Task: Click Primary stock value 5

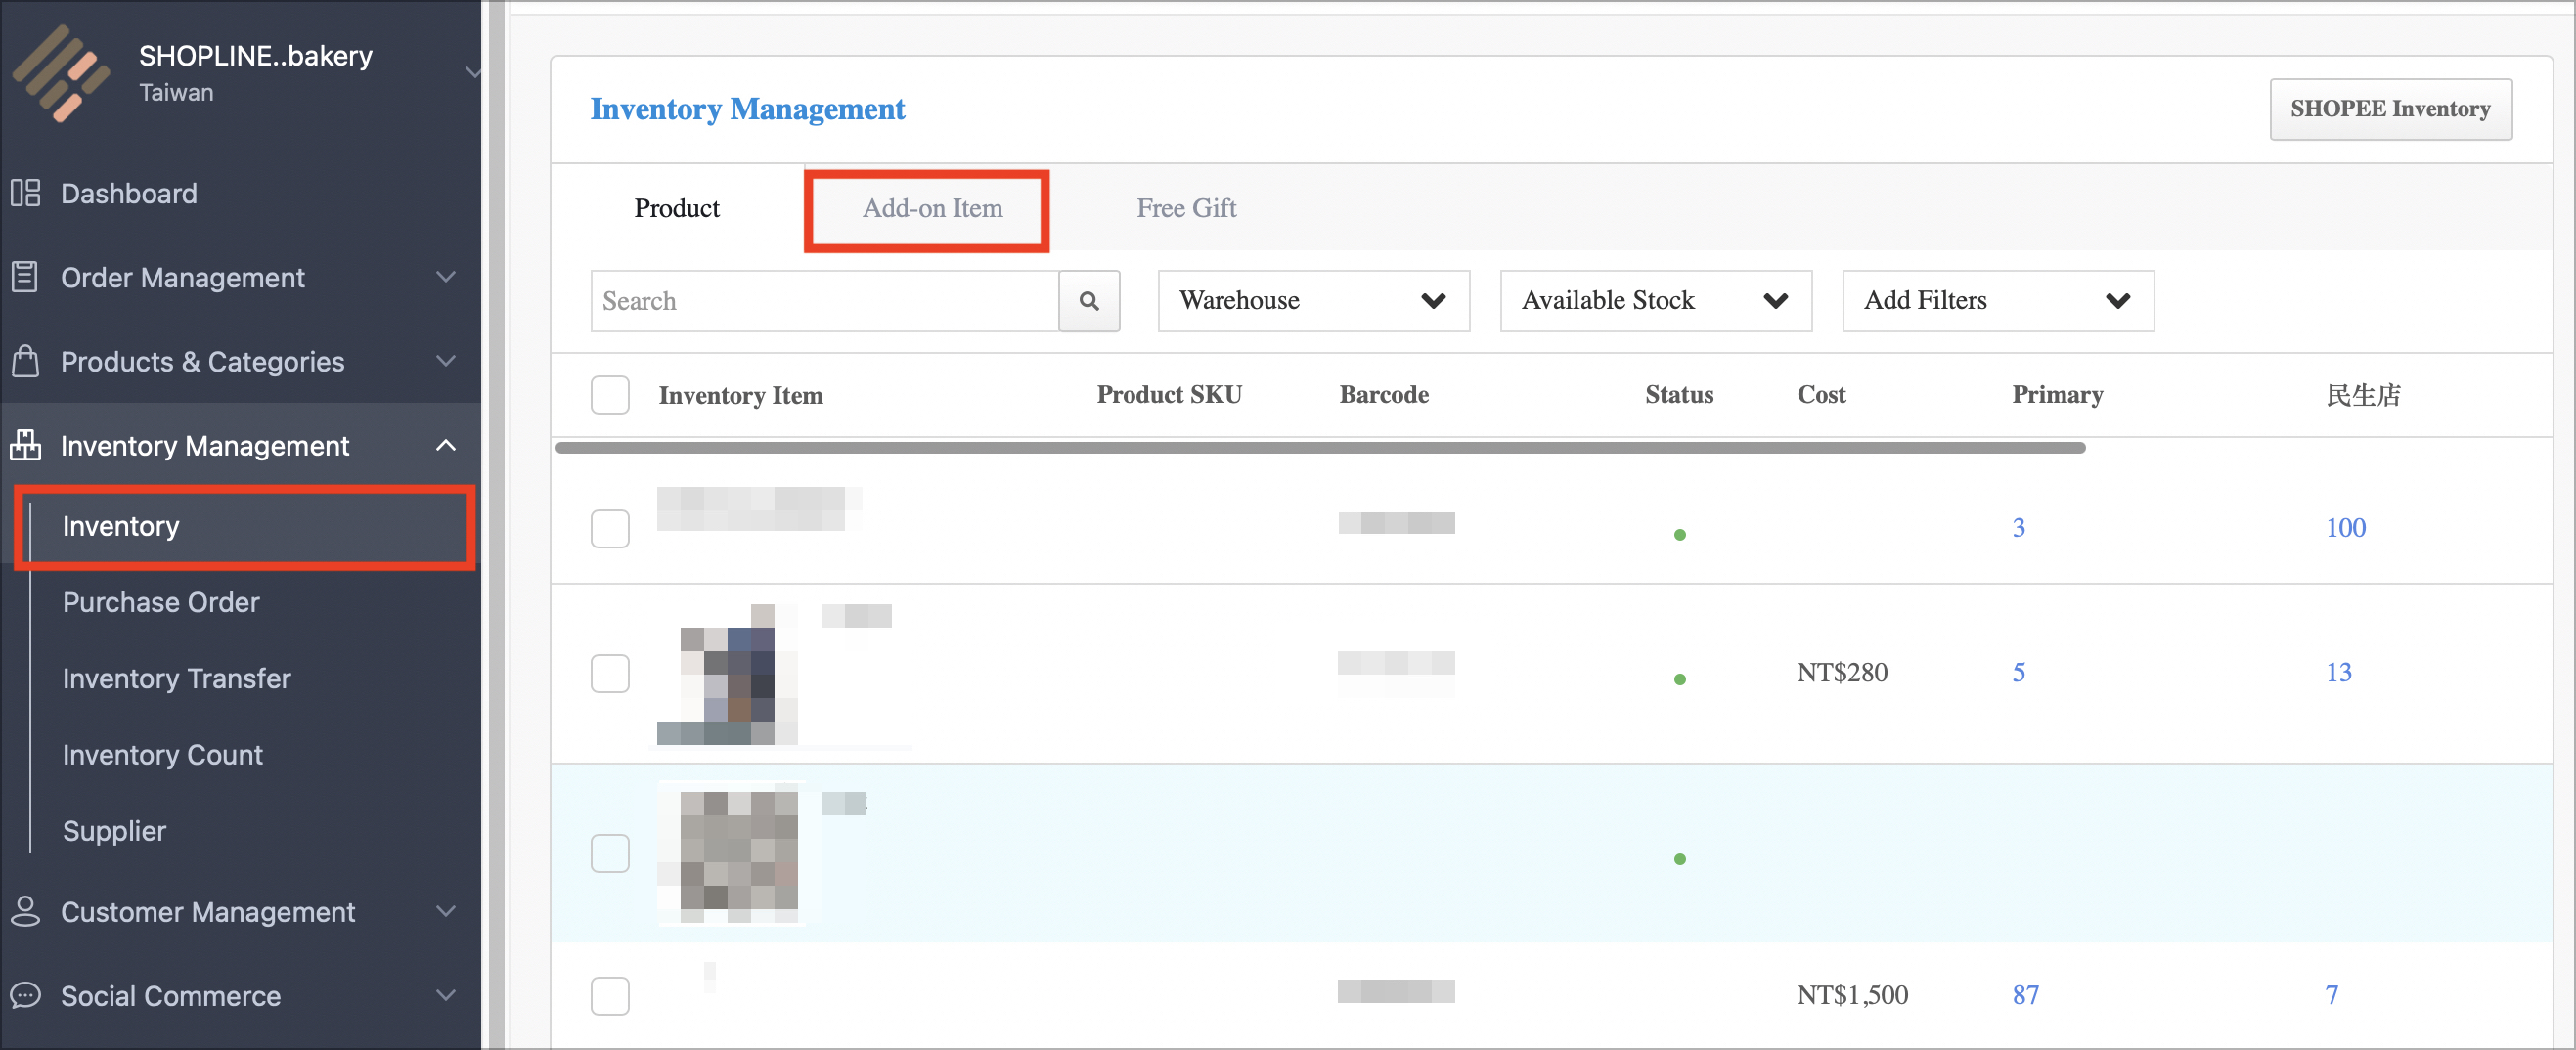Action: 2018,672
